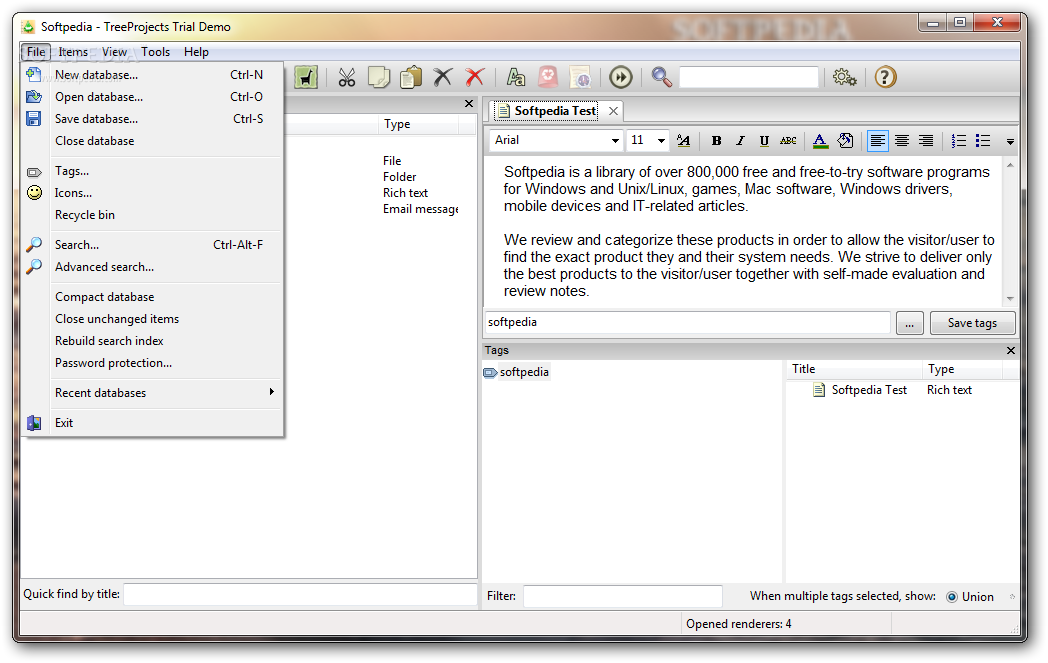The width and height of the screenshot is (1048, 663).
Task: Click the font formatting icon beside size
Action: point(683,140)
